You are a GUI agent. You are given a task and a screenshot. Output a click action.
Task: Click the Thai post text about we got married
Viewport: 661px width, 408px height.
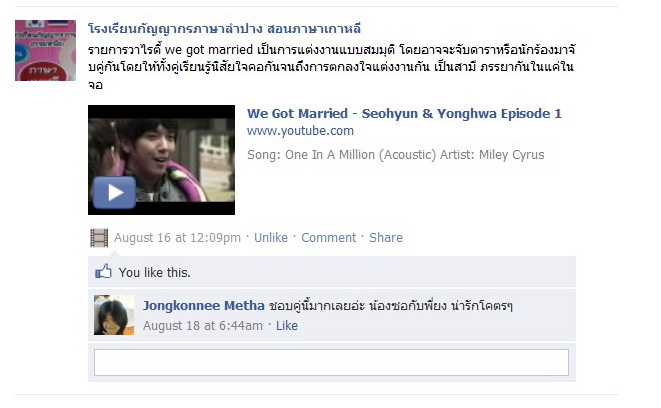pos(331,67)
